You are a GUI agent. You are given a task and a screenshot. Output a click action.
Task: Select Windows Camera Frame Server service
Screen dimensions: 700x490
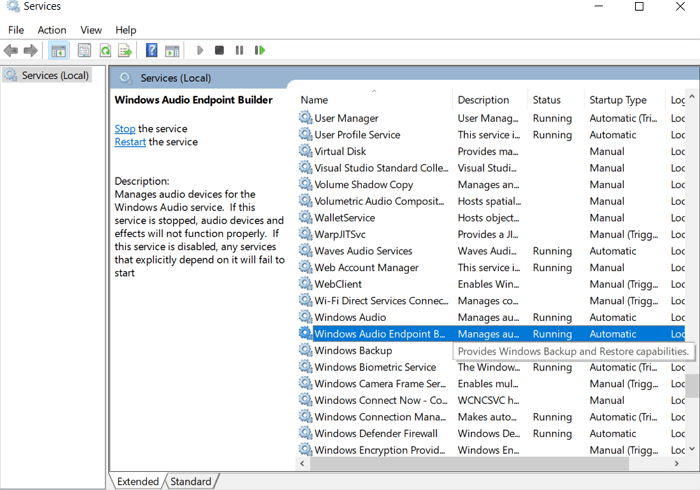[491, 383]
